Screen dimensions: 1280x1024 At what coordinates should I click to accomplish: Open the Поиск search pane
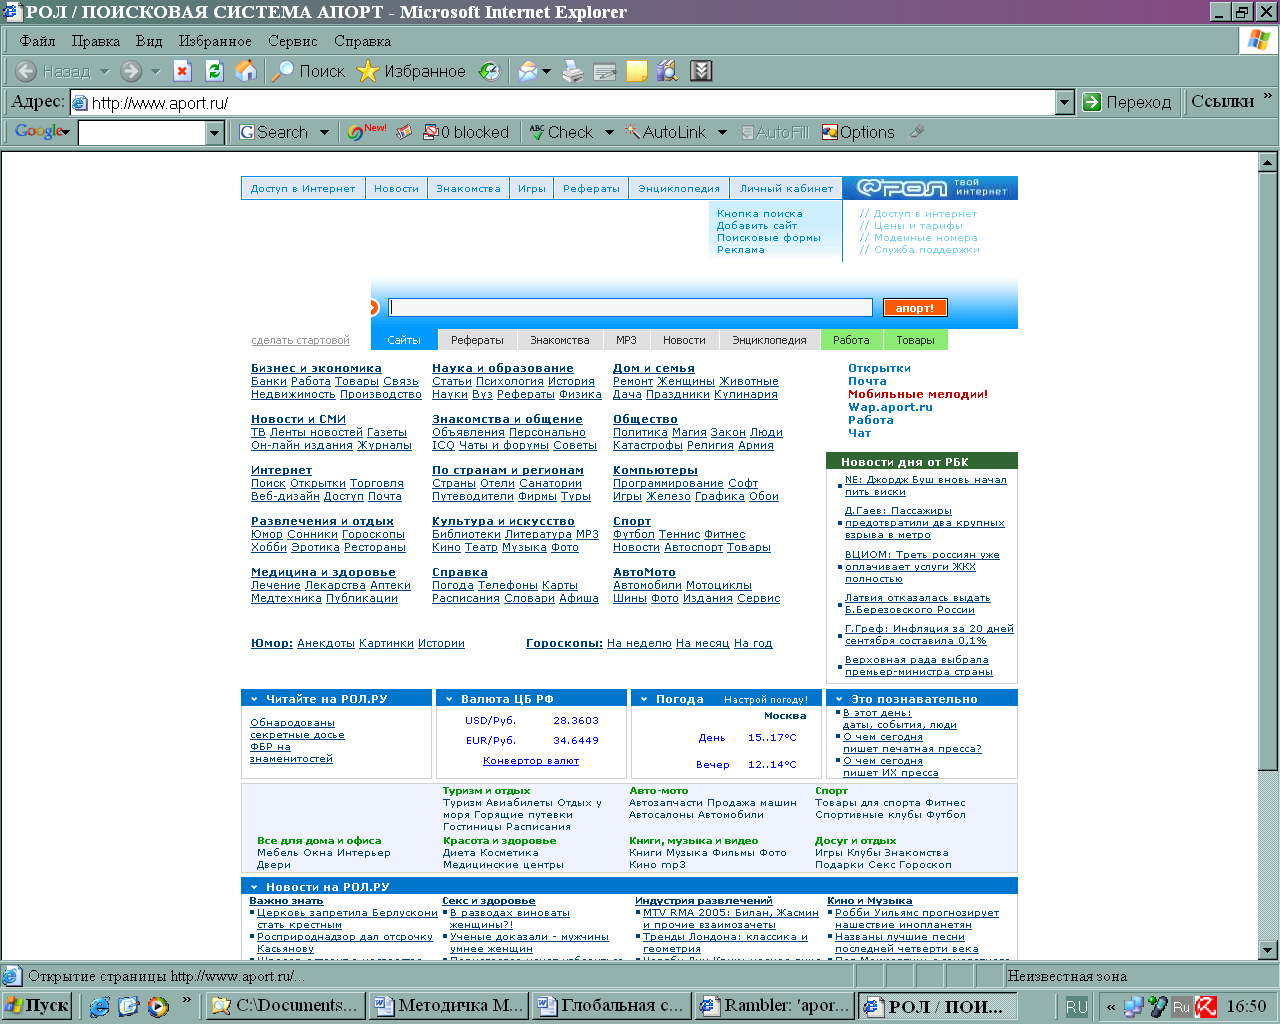point(308,71)
